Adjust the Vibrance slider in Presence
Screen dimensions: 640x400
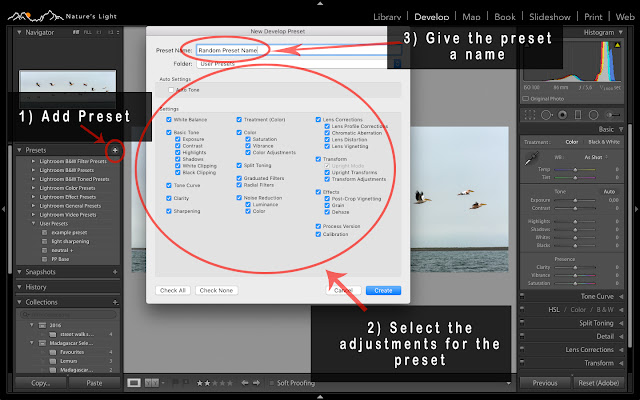click(x=575, y=275)
